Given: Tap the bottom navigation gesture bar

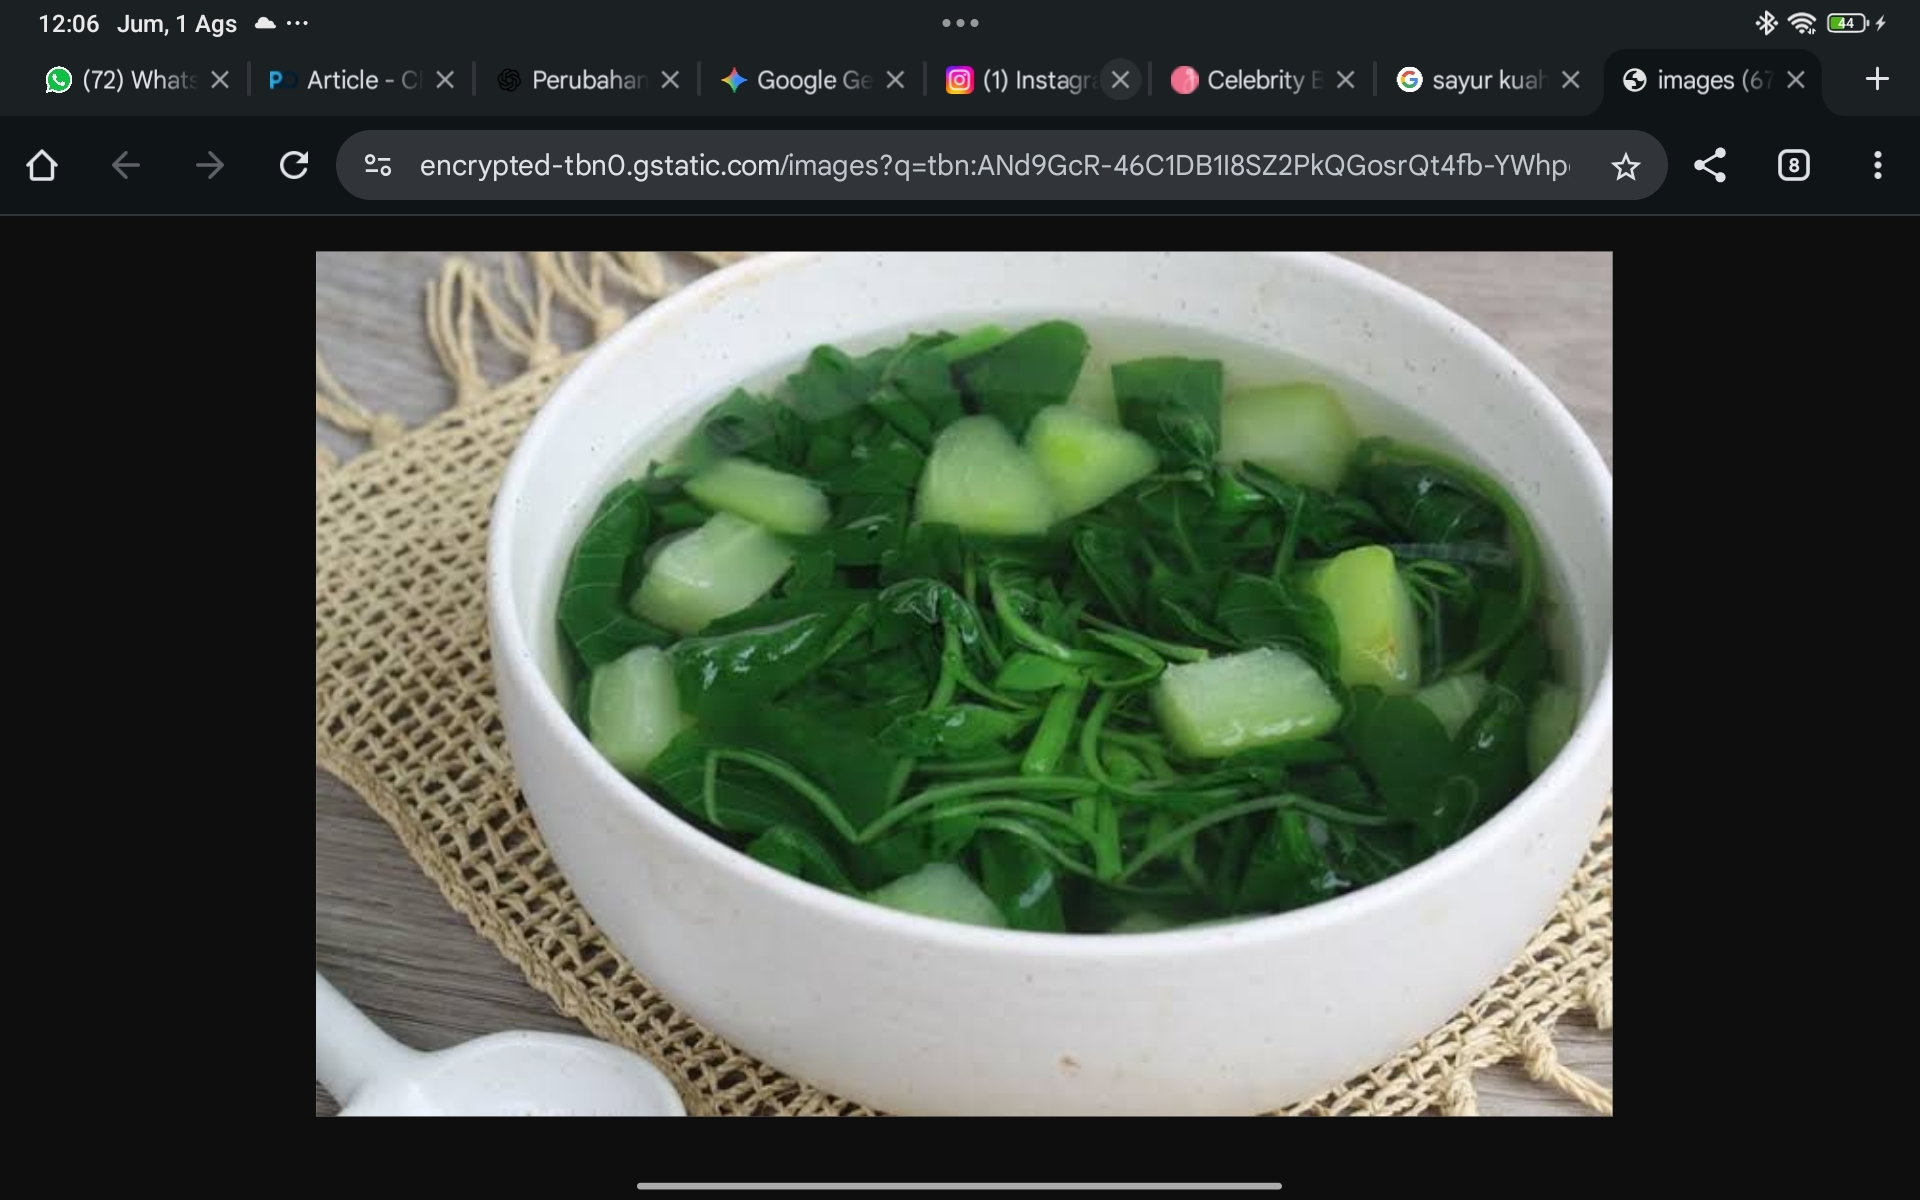Looking at the screenshot, I should (x=960, y=1186).
